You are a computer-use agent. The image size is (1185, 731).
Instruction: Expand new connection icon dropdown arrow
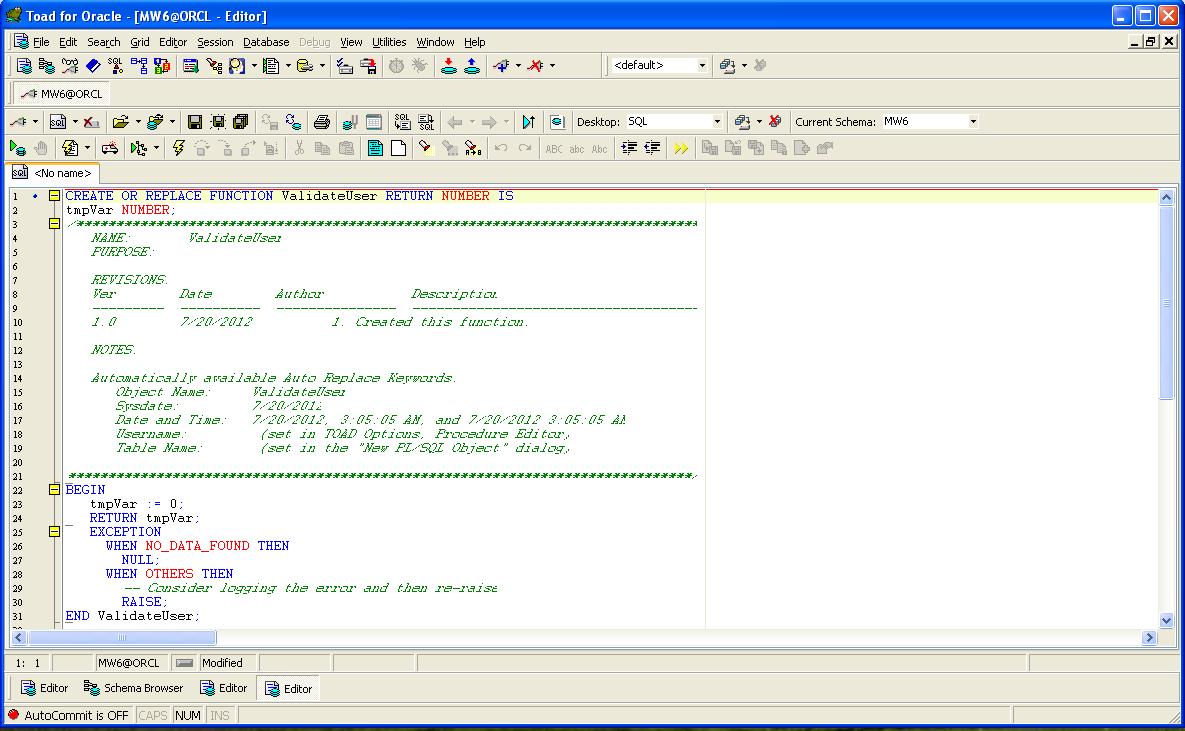coord(518,66)
